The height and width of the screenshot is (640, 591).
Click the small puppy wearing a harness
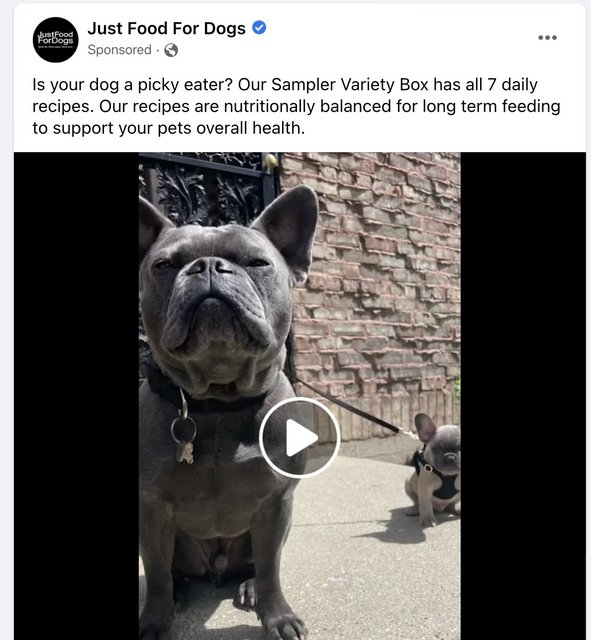point(434,469)
